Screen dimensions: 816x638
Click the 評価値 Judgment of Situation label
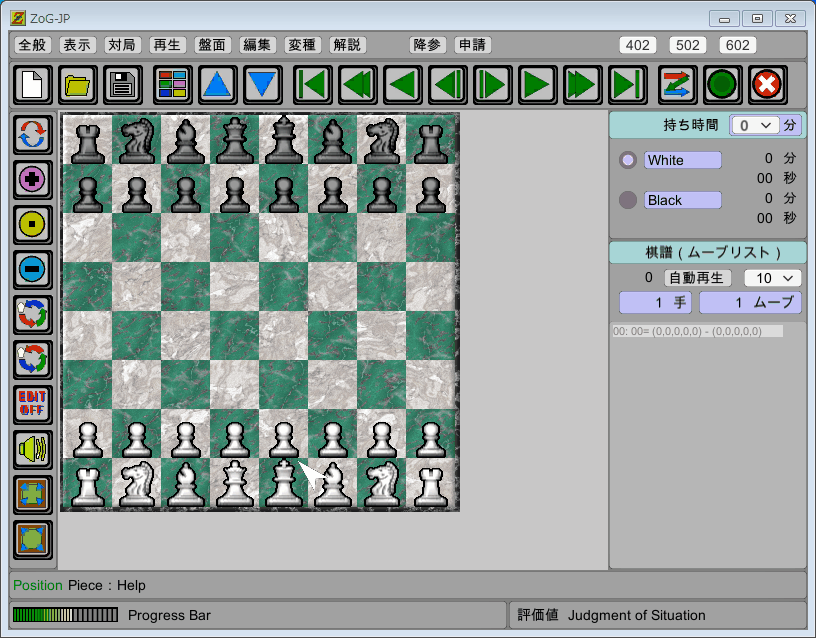coord(611,615)
